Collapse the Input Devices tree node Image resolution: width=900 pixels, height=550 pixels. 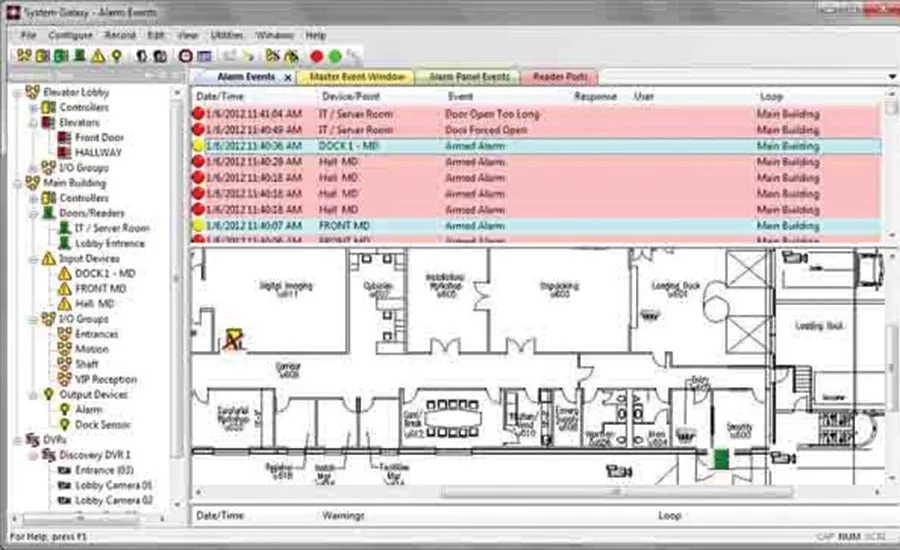[x=33, y=259]
